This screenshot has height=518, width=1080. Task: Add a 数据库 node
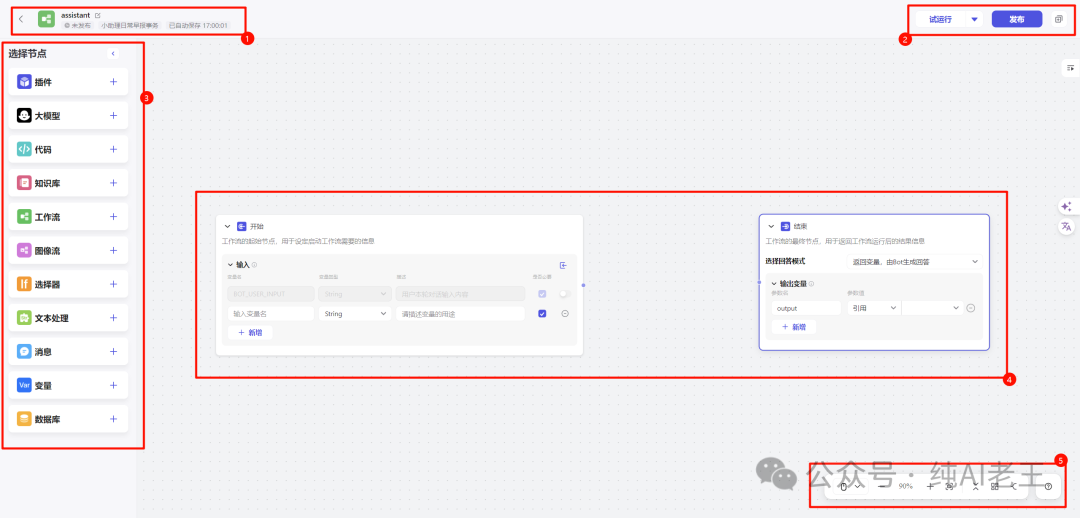point(114,419)
